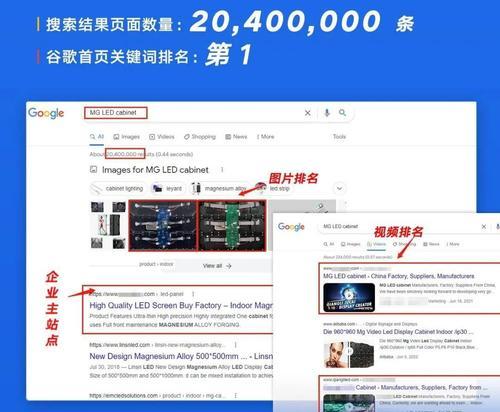Select the leyard image chip
The image size is (500, 412).
point(168,189)
